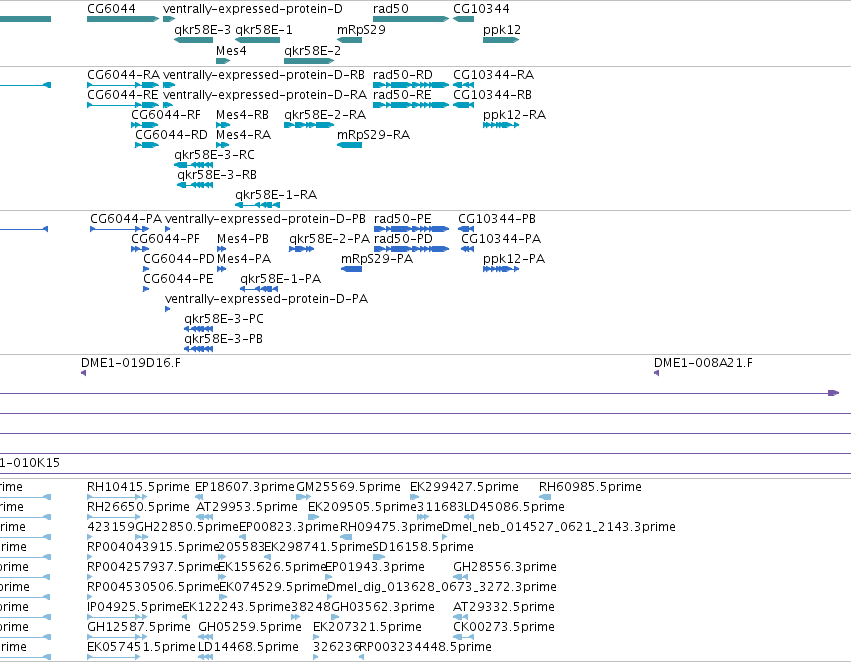Click the RH60985.5prime EST glyph
The width and height of the screenshot is (851, 662).
[545, 497]
